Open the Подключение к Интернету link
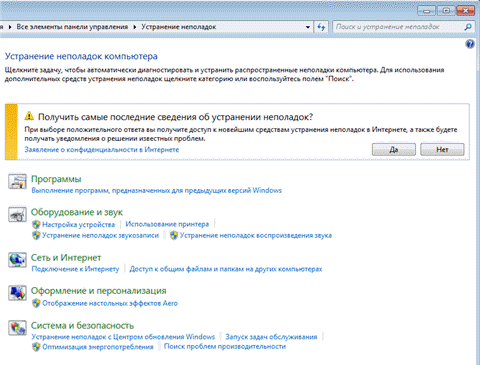 click(x=75, y=269)
